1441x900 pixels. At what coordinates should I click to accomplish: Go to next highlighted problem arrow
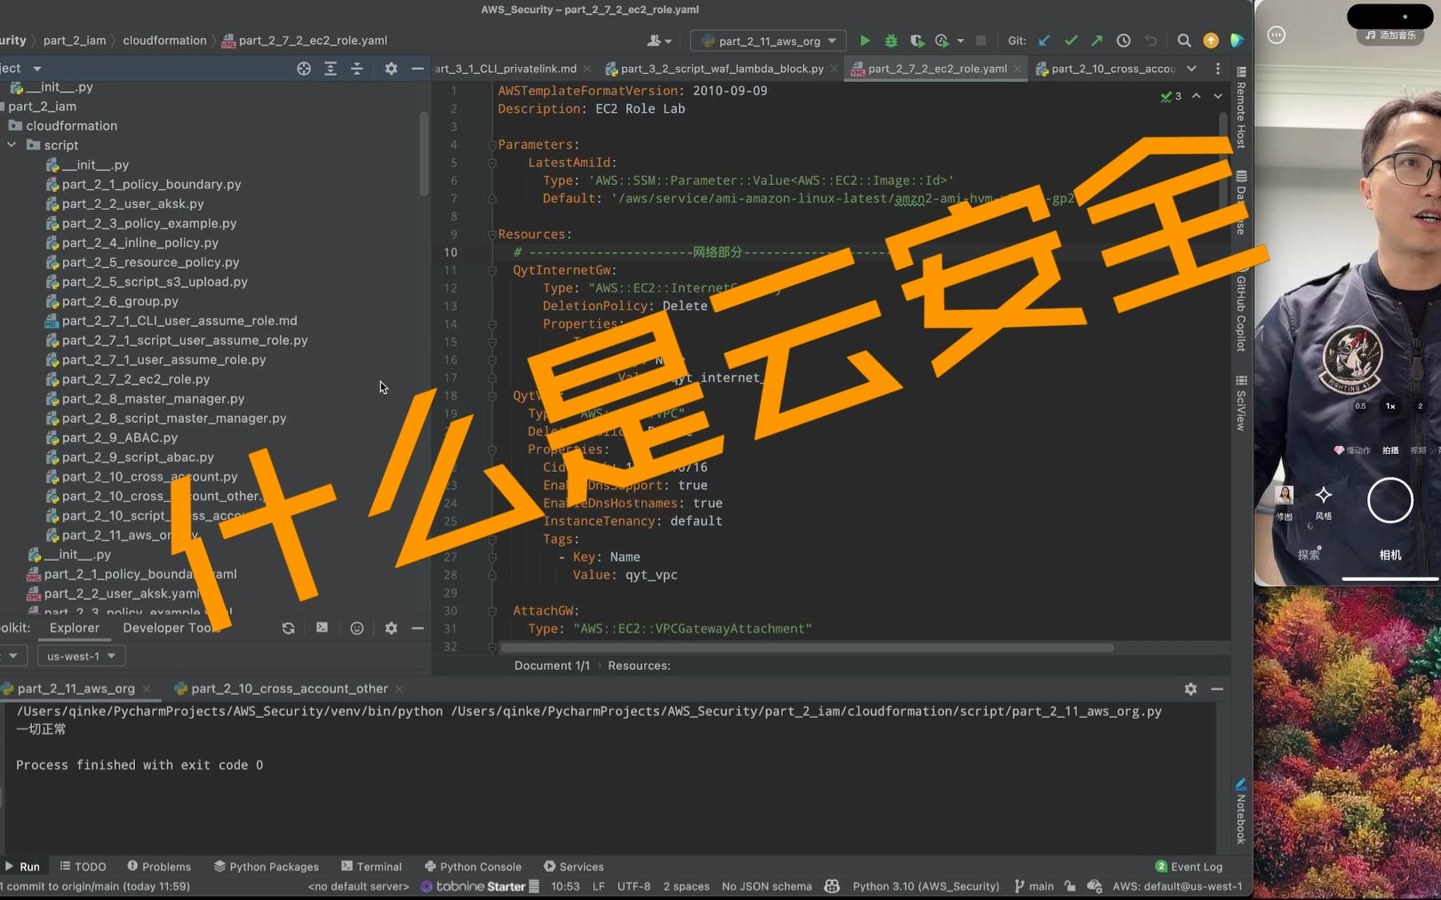coord(1218,96)
